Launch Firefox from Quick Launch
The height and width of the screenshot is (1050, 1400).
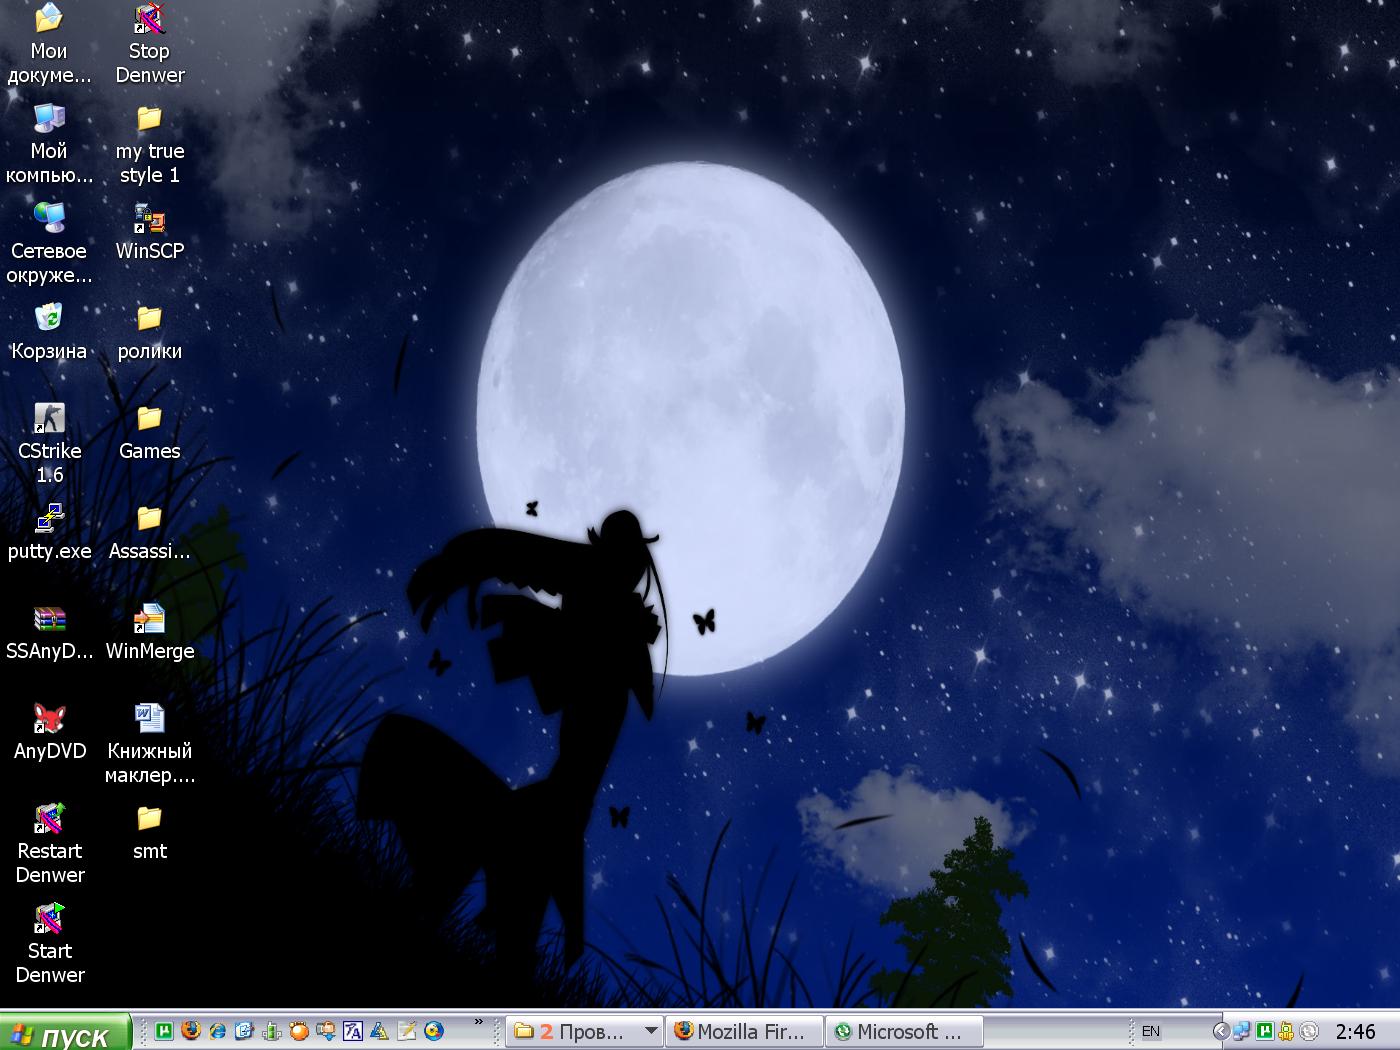click(191, 1031)
